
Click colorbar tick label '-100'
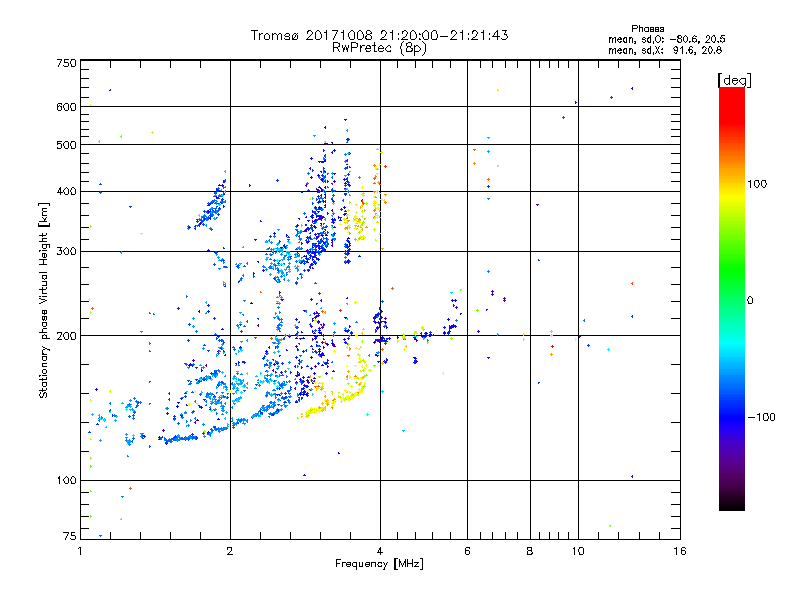[761, 417]
